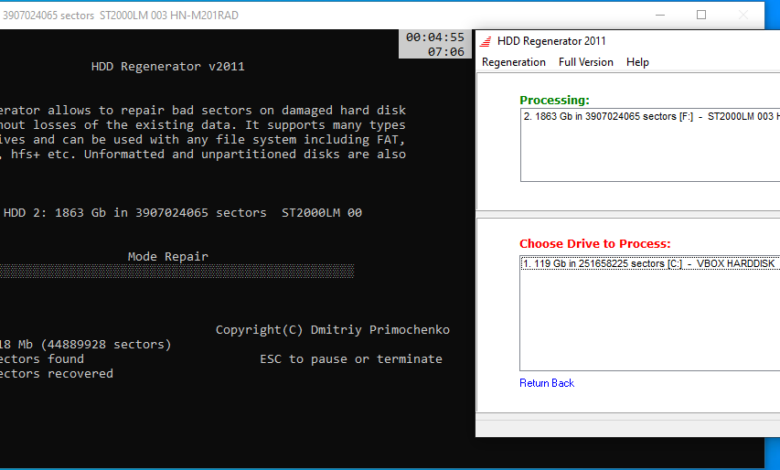Click the console window title bar text
780x470 pixels.
[120, 15]
